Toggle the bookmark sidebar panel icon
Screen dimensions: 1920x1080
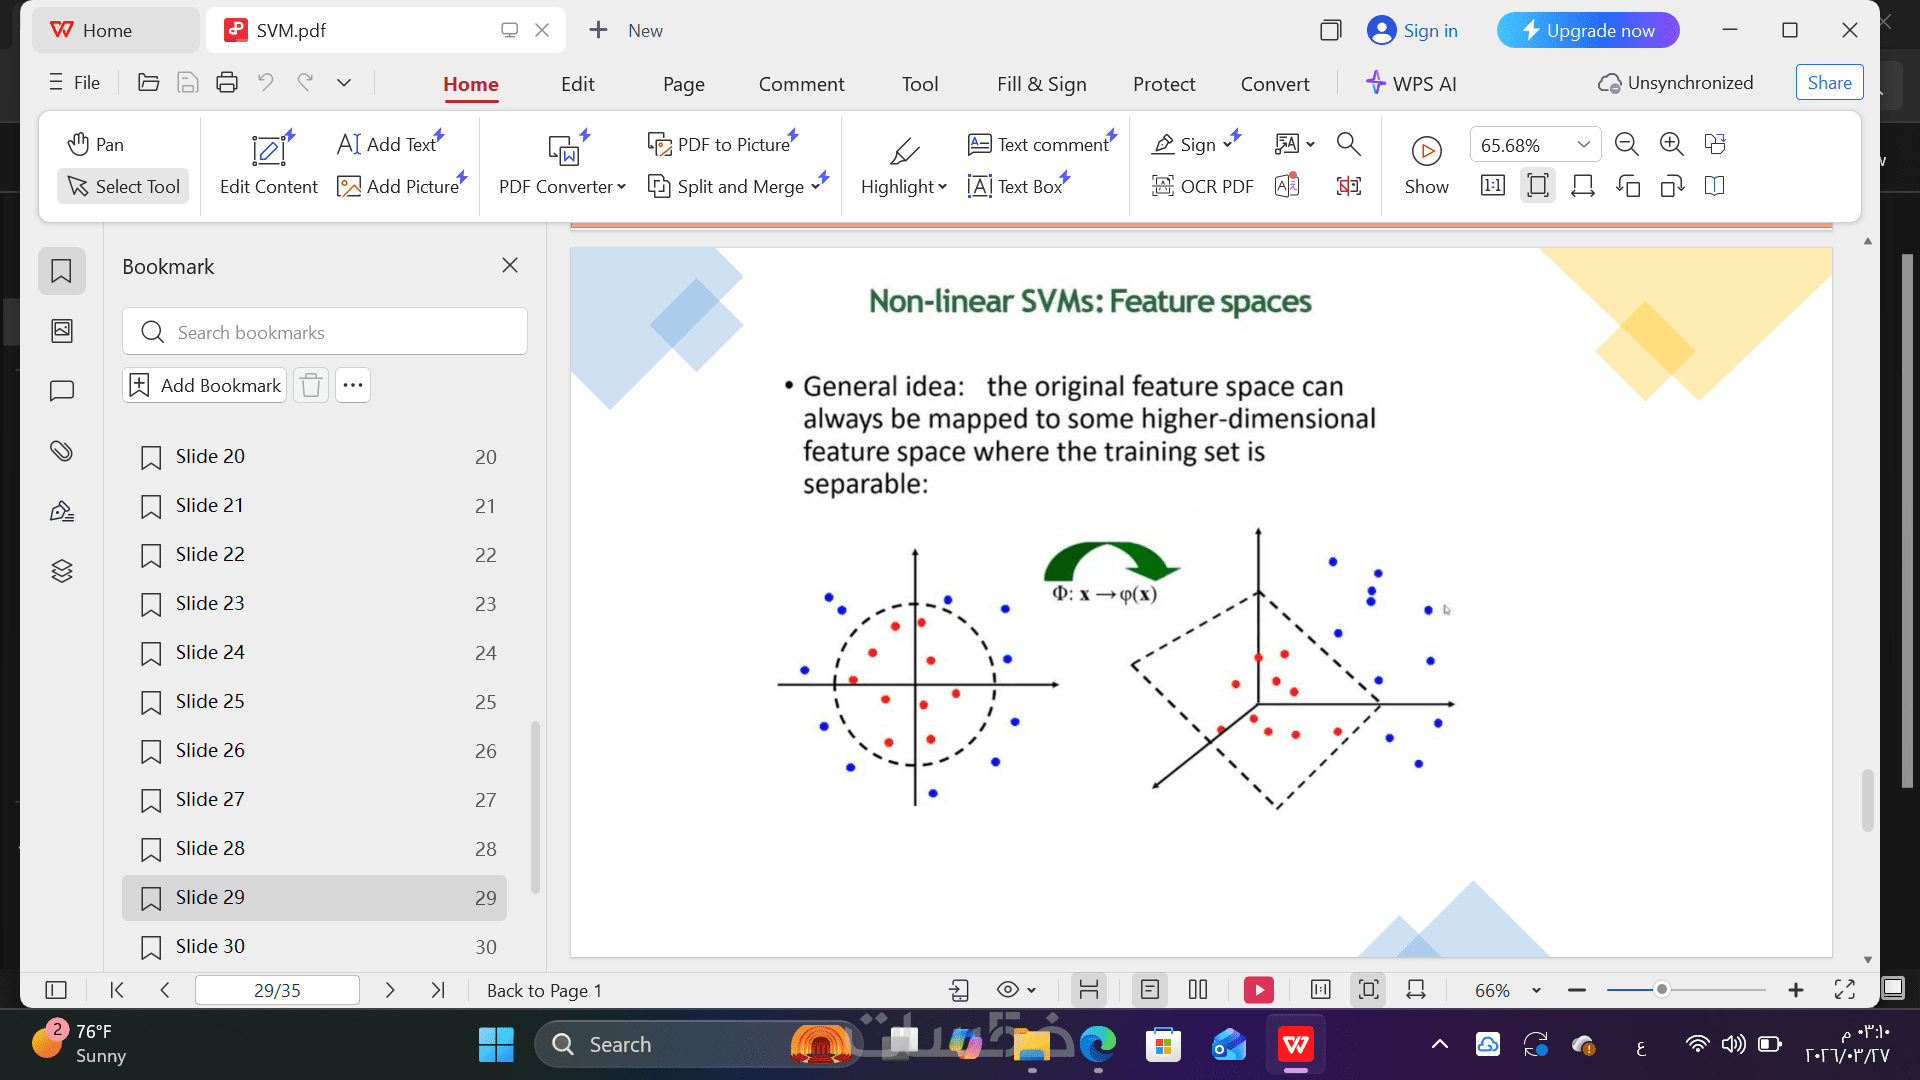(x=62, y=271)
